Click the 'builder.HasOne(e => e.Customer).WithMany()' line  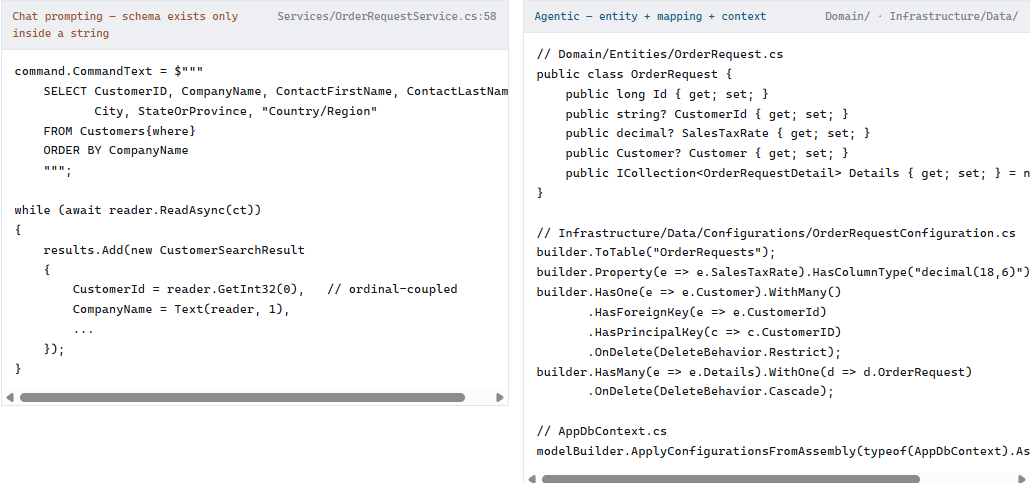688,292
